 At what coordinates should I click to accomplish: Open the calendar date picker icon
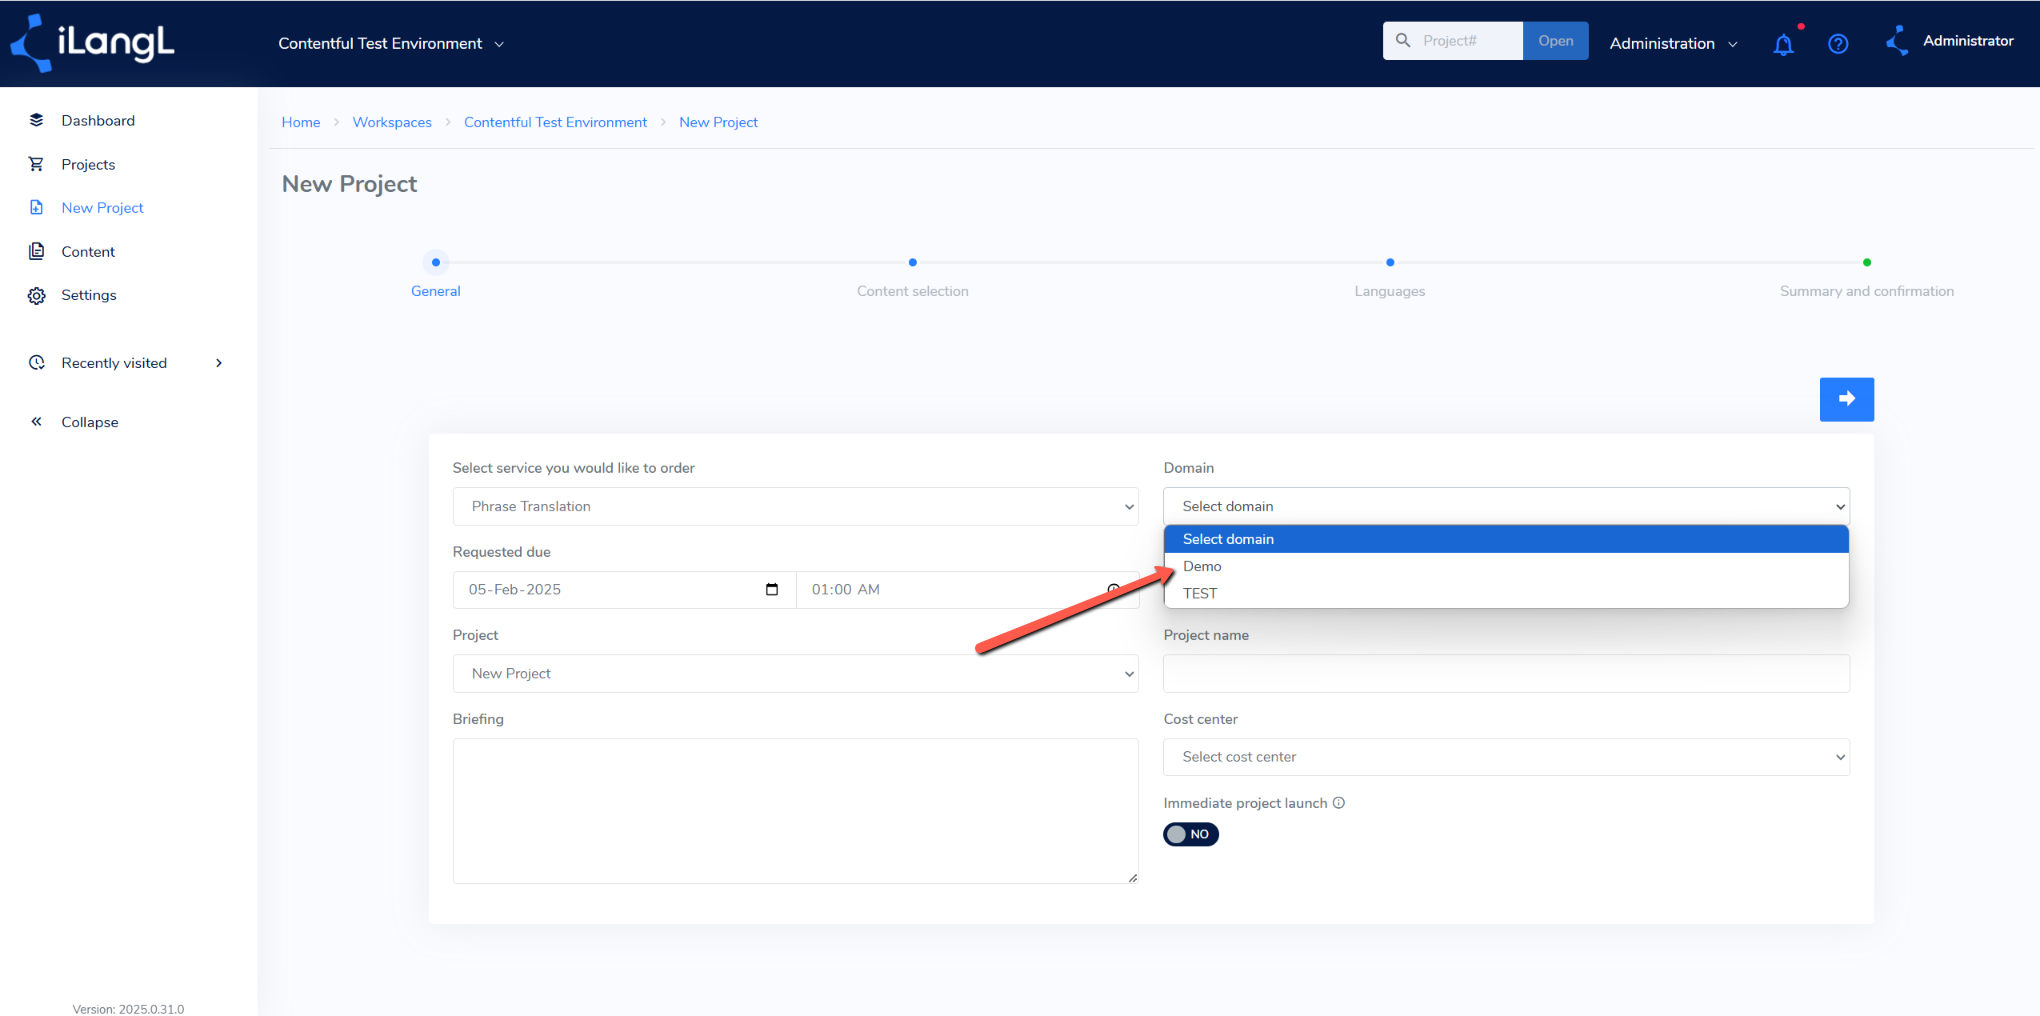(772, 590)
